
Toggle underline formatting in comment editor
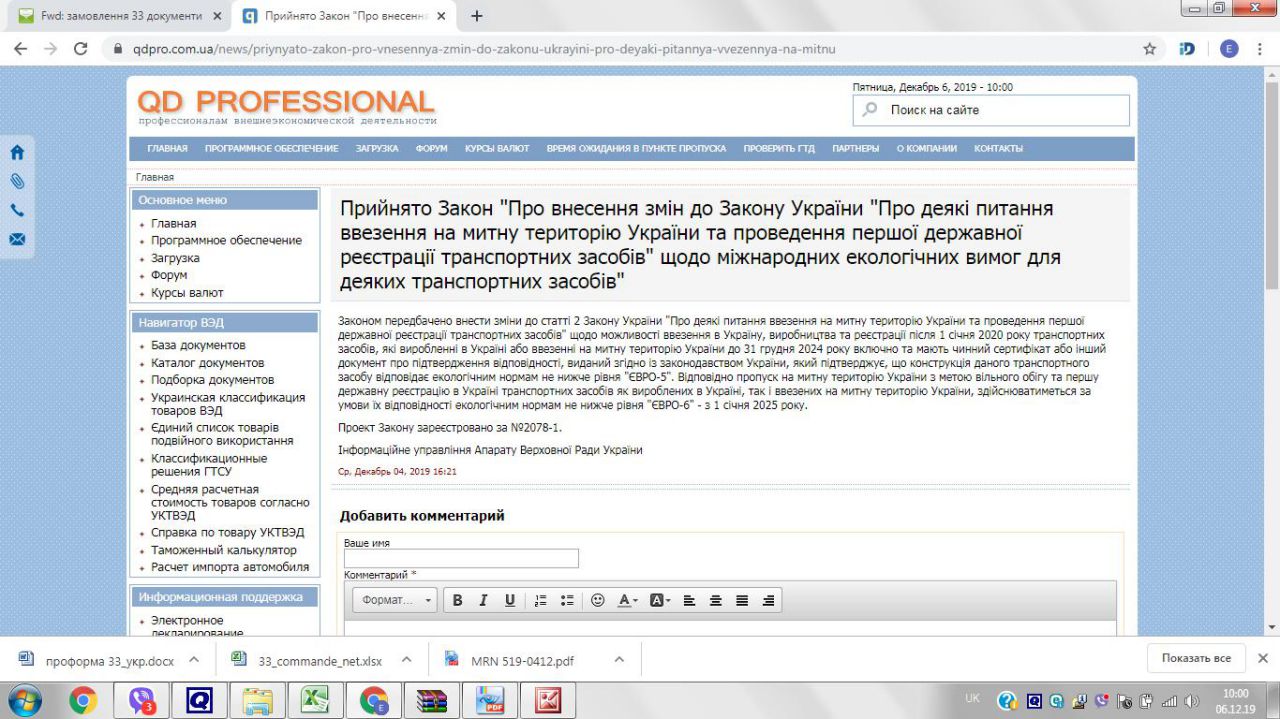pyautogui.click(x=509, y=600)
